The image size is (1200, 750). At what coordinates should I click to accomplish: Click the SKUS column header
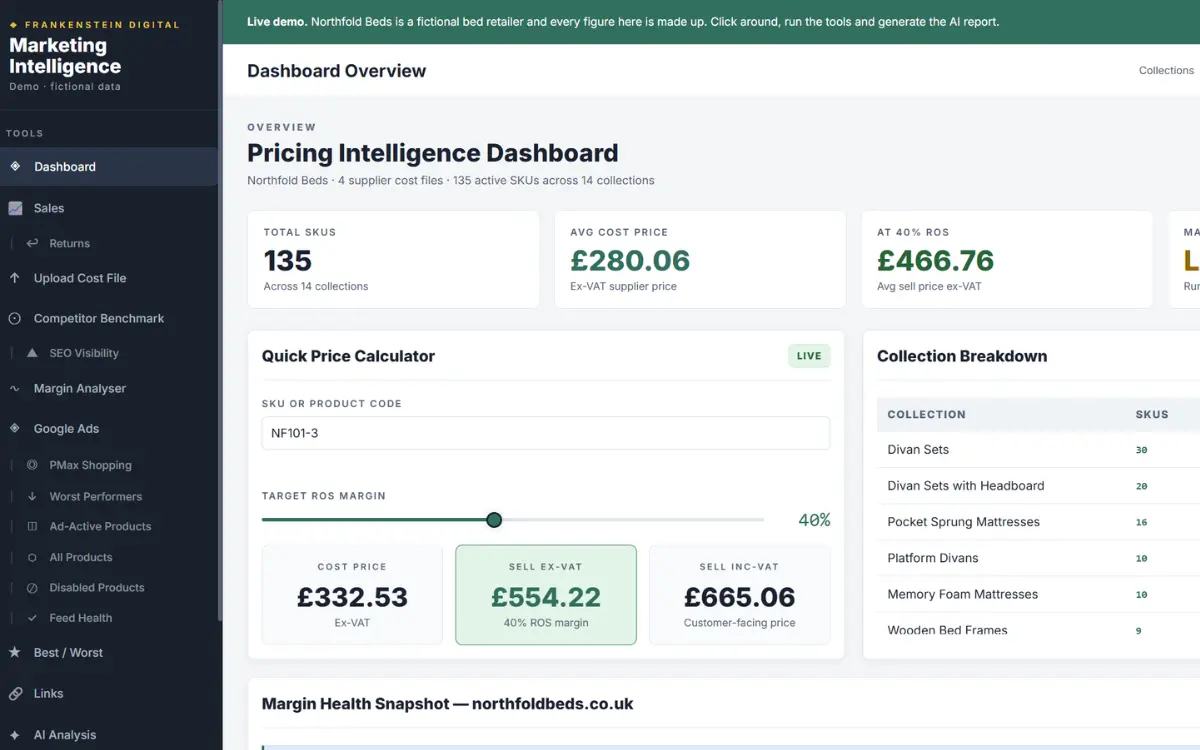[x=1151, y=414]
